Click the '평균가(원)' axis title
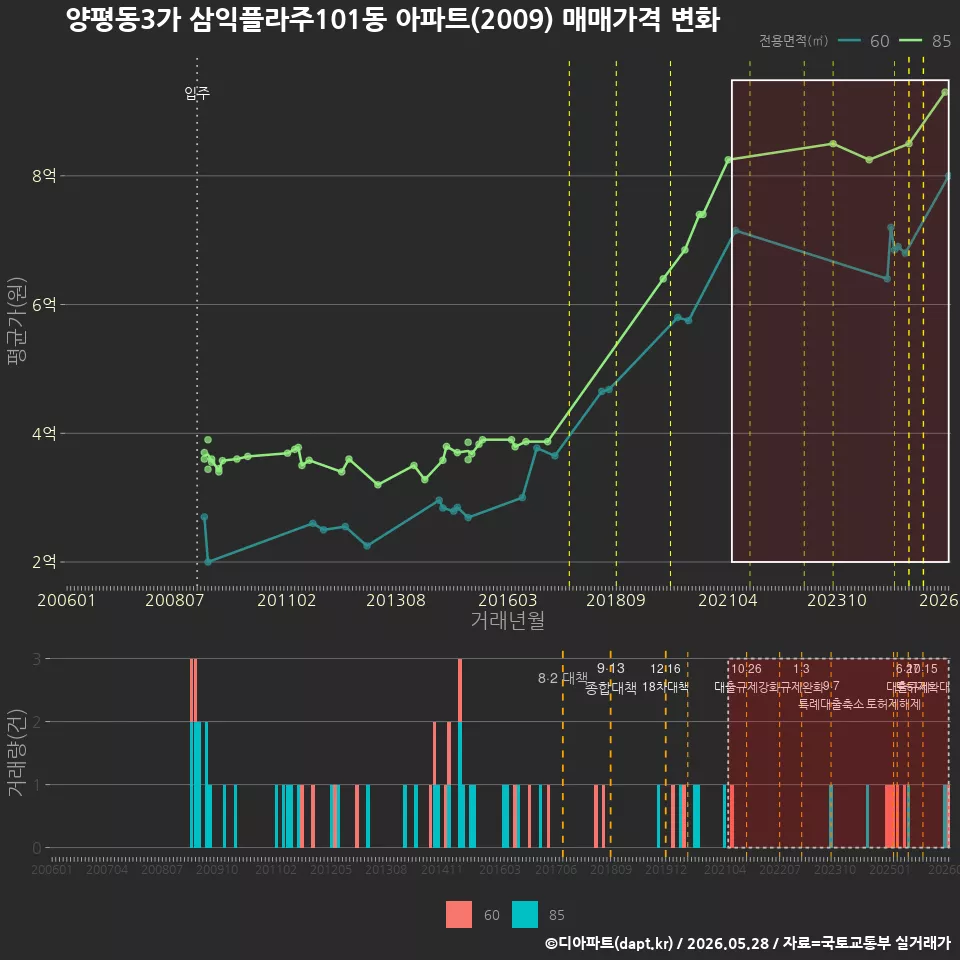The width and height of the screenshot is (960, 960). [x=17, y=321]
